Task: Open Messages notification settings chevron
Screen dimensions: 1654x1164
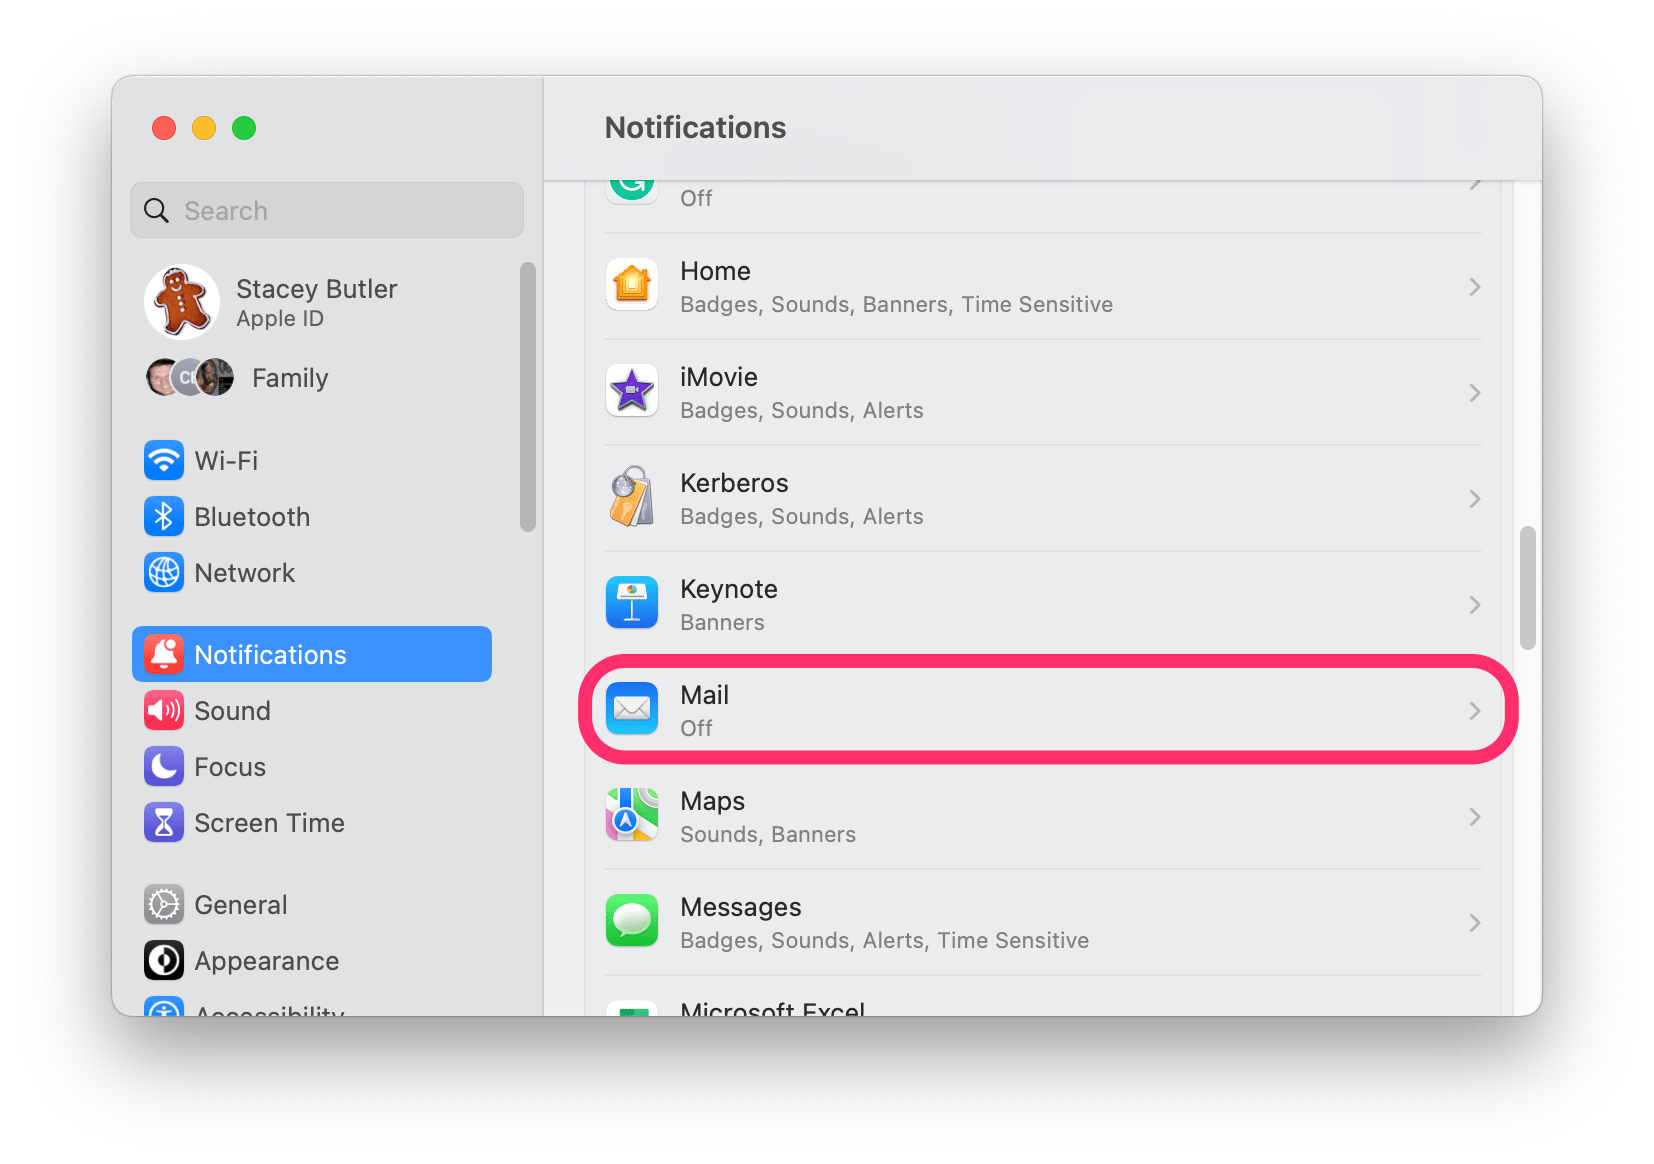Action: pyautogui.click(x=1475, y=923)
